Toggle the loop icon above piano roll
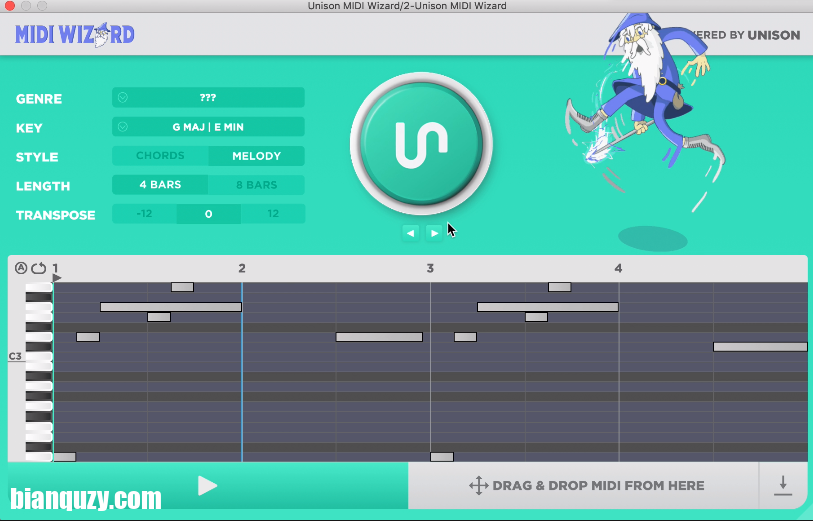 pyautogui.click(x=39, y=268)
